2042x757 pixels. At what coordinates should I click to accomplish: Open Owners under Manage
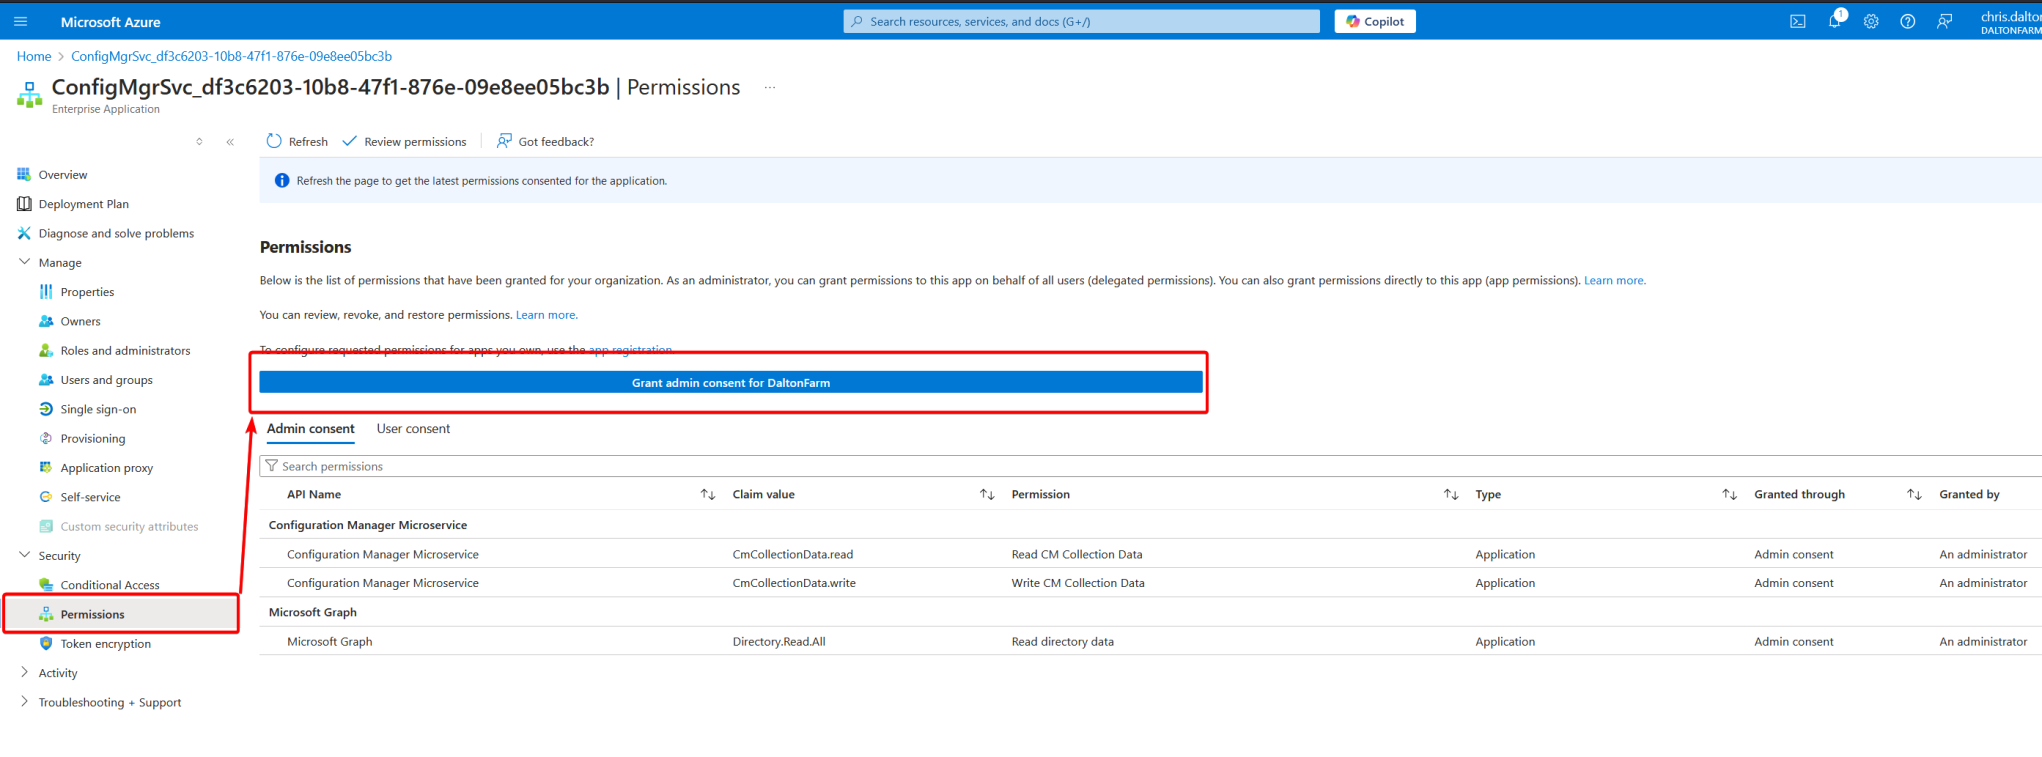click(80, 321)
